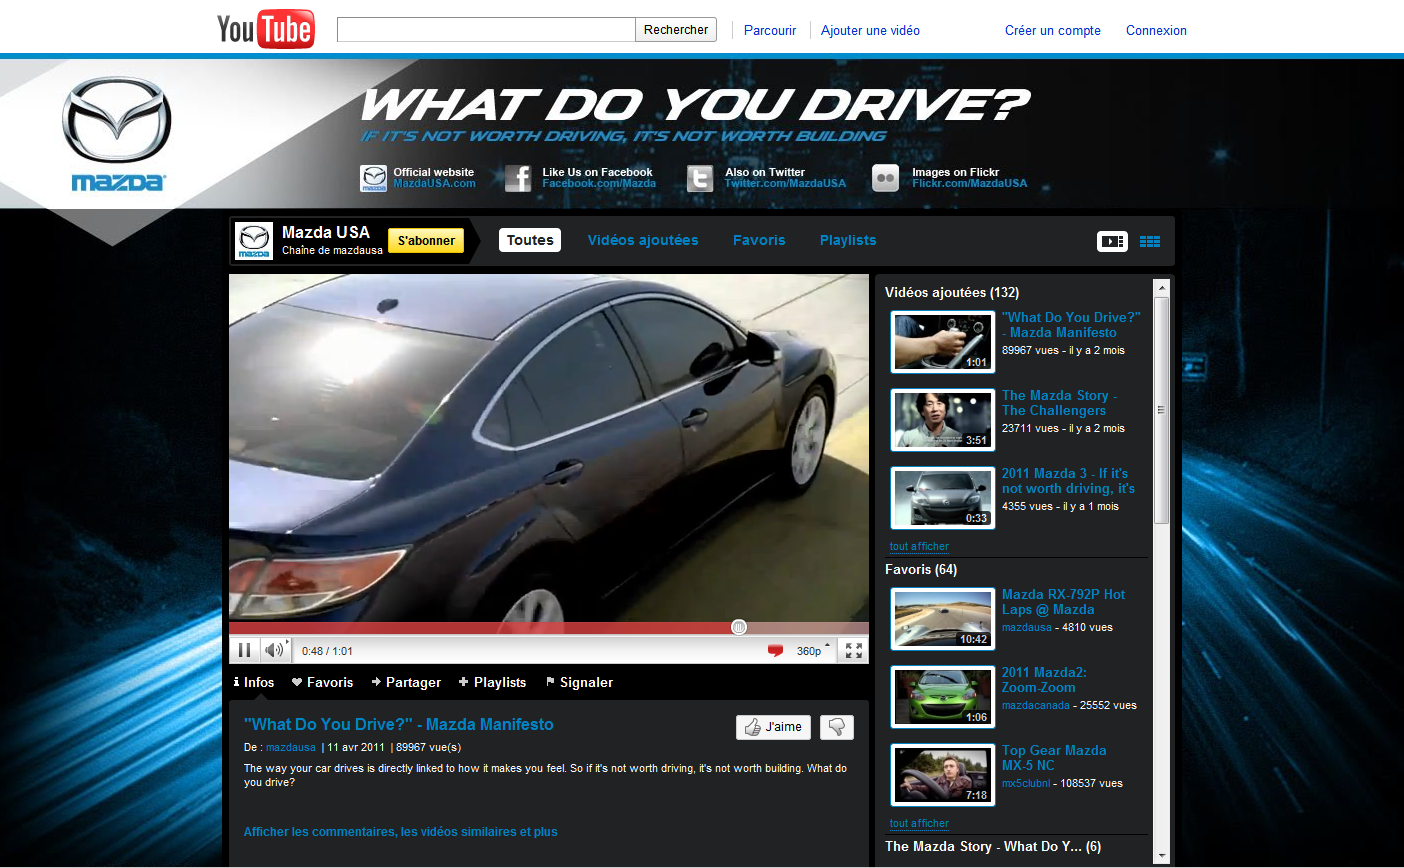Open the Mazda USA channel avatar
Image resolution: width=1404 pixels, height=868 pixels.
[x=254, y=241]
